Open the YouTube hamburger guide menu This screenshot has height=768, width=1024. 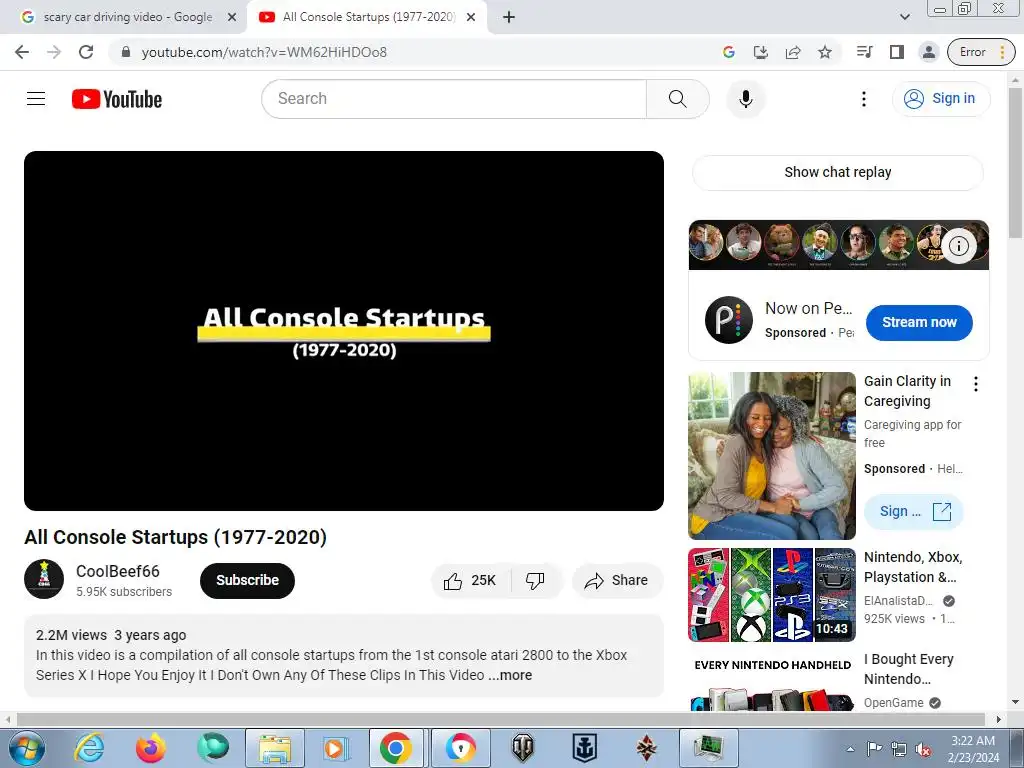(x=36, y=99)
